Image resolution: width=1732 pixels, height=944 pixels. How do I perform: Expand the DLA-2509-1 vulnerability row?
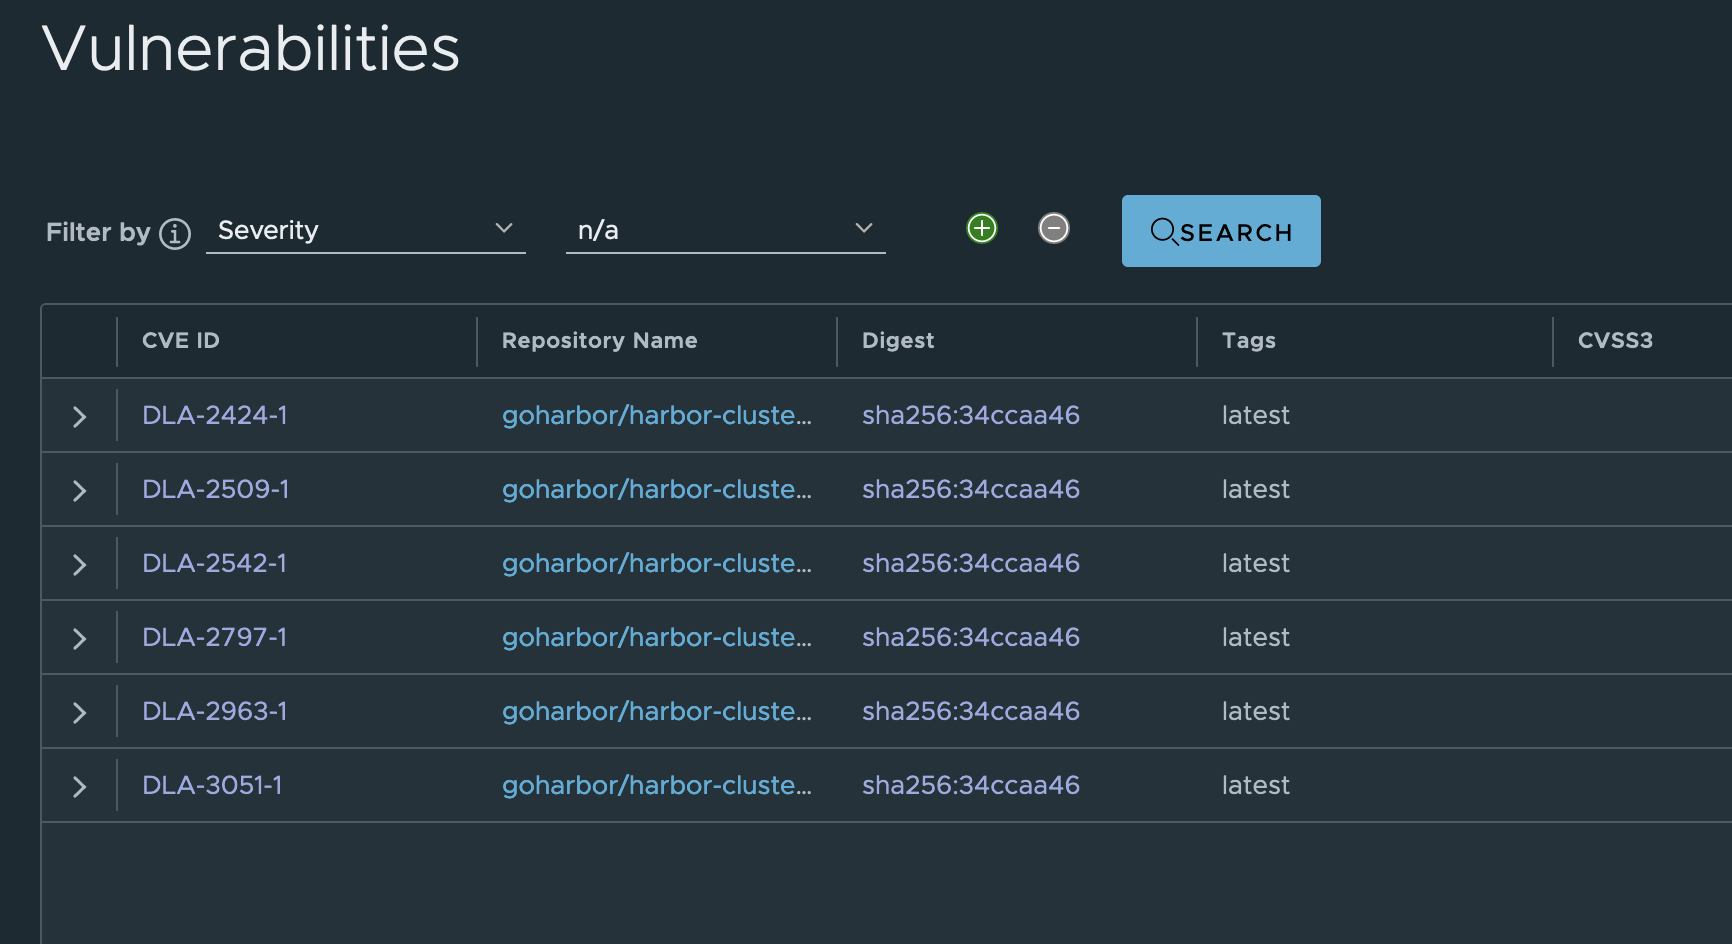[79, 490]
